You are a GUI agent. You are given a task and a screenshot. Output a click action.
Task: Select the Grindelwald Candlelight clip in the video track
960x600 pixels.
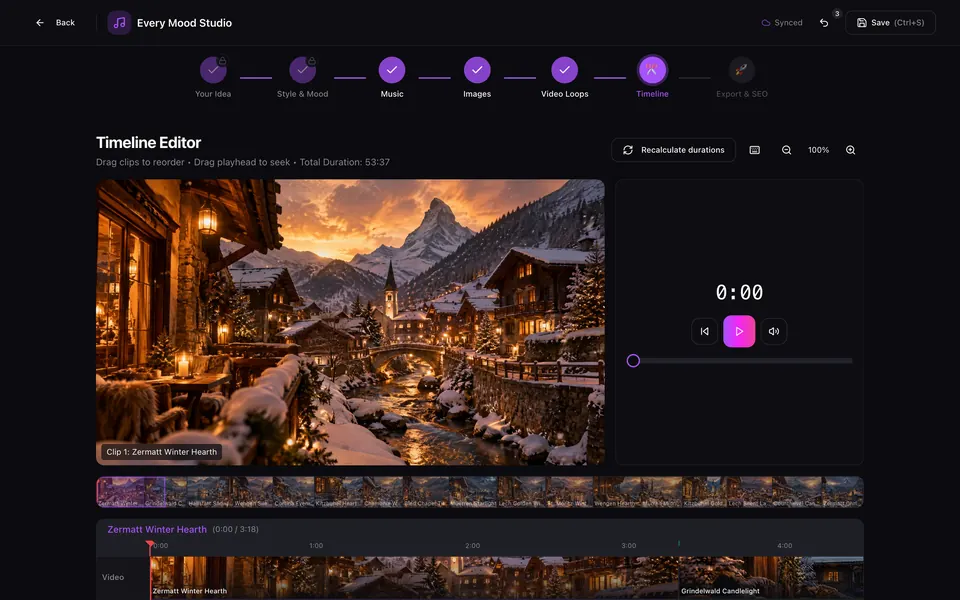coord(771,577)
